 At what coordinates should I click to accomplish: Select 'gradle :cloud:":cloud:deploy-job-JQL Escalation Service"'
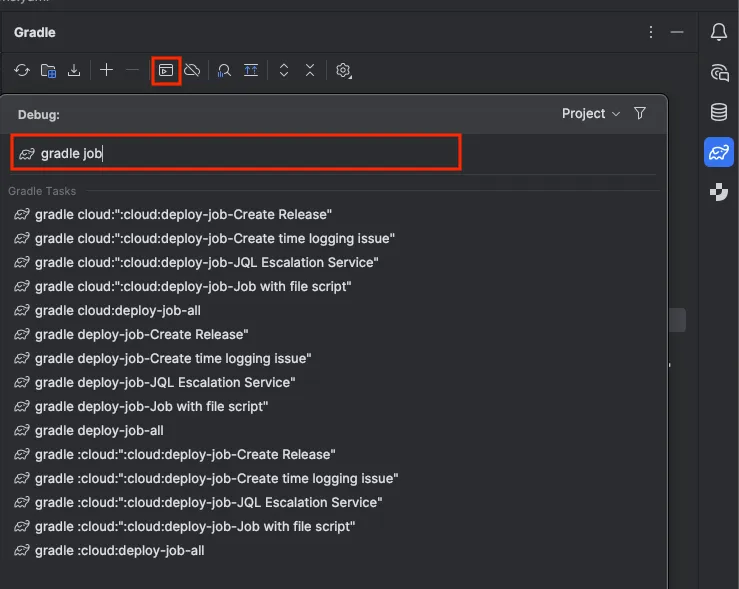click(334, 503)
